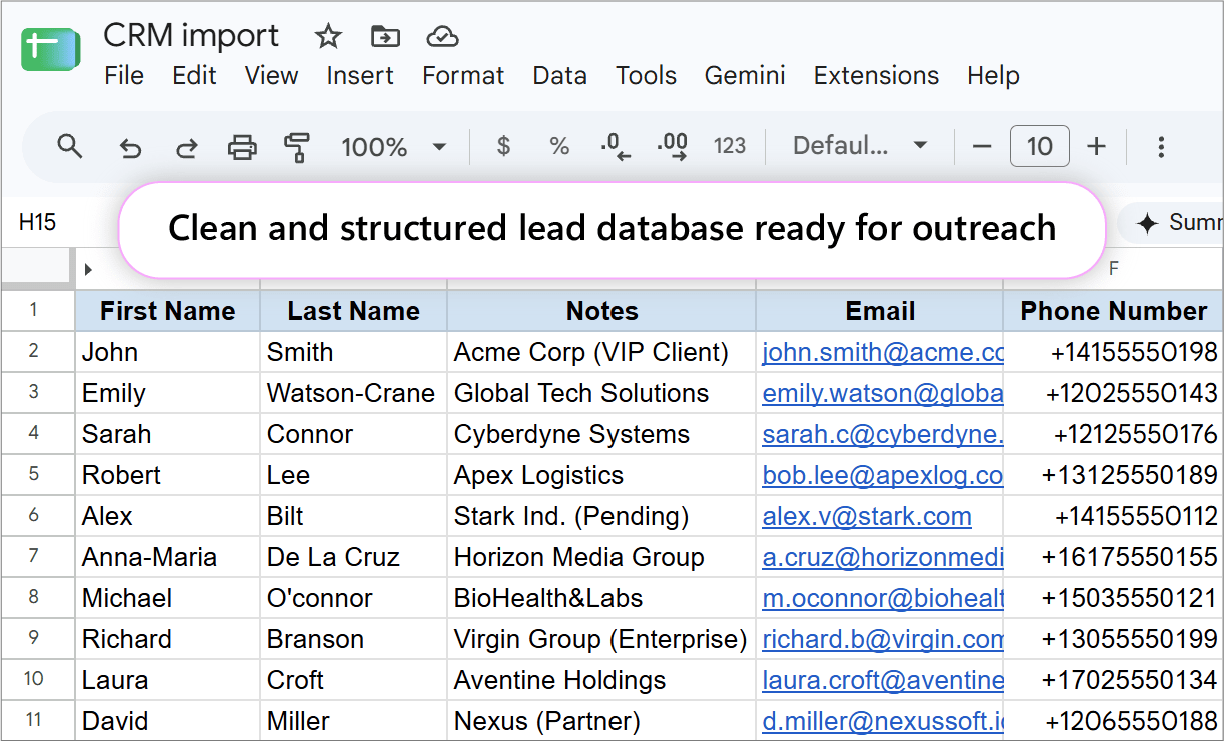Open the View menu
Screen dimensions: 1224x741
pos(271,76)
